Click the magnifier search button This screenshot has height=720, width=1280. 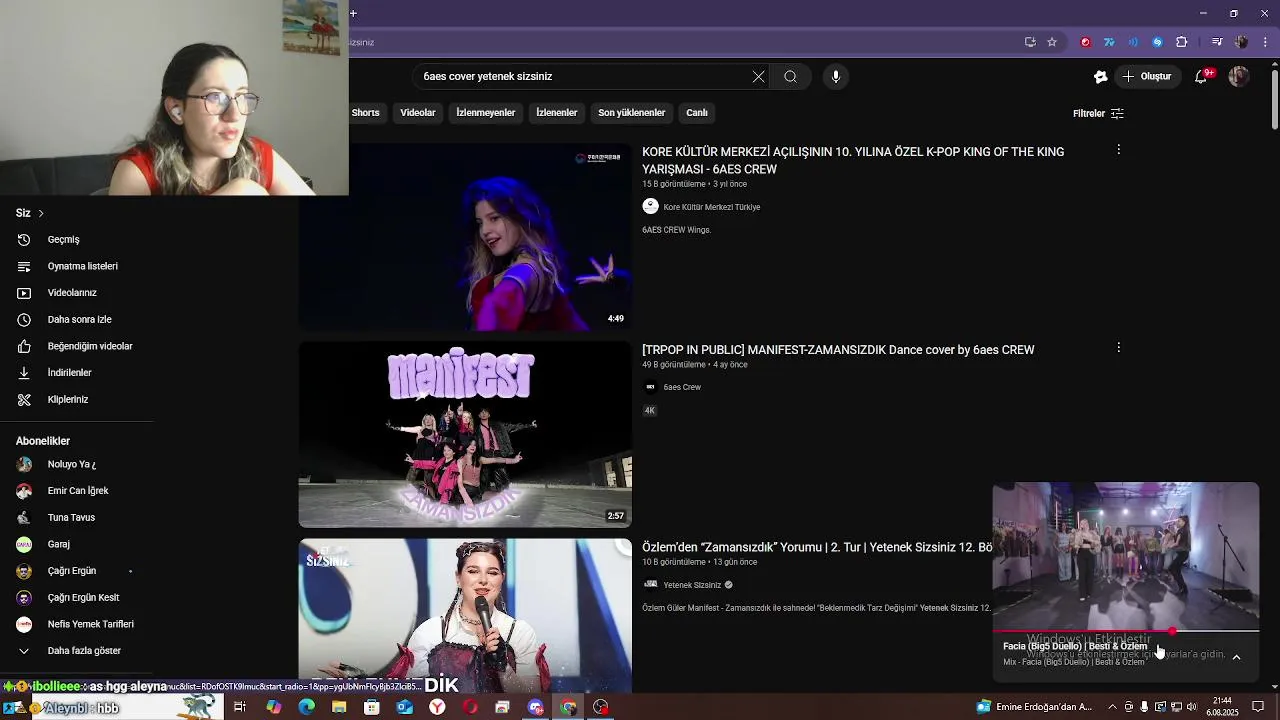point(790,76)
